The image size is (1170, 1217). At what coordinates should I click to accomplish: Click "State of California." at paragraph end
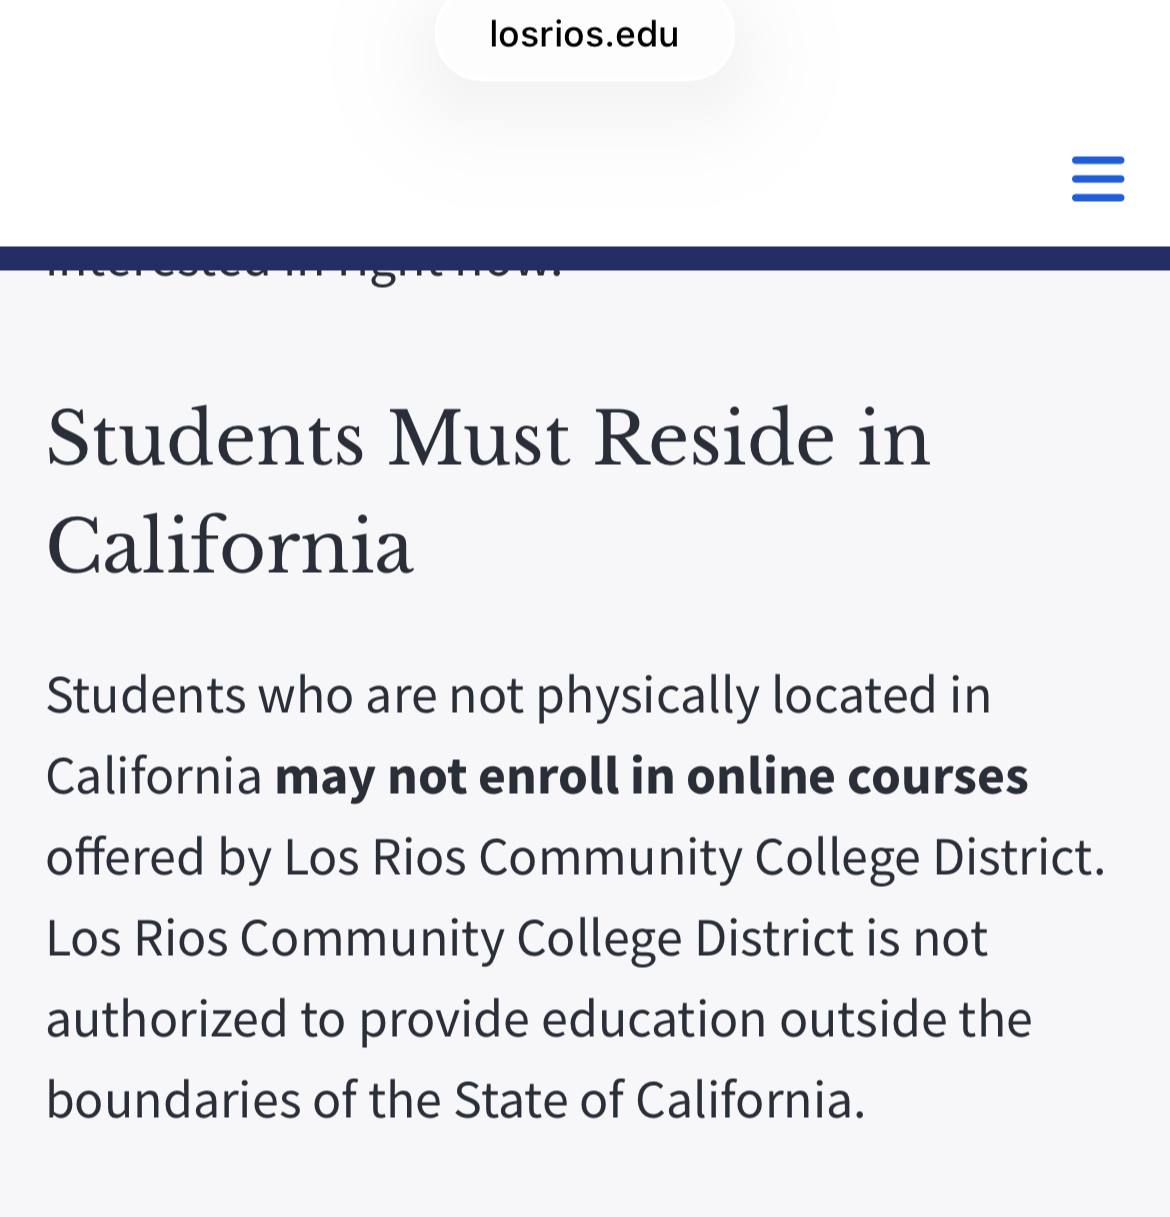[660, 1100]
